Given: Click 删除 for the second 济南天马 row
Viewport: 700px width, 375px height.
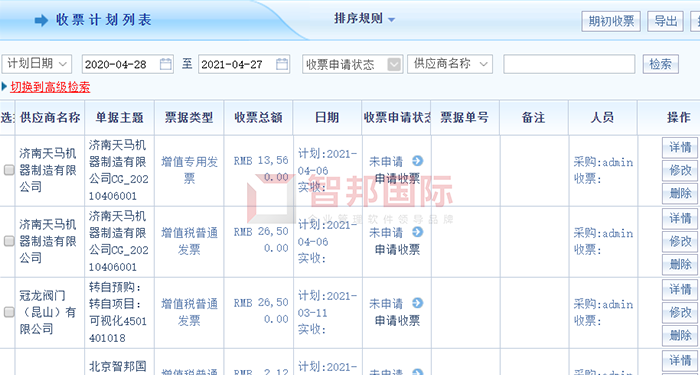Looking at the screenshot, I should [x=680, y=264].
